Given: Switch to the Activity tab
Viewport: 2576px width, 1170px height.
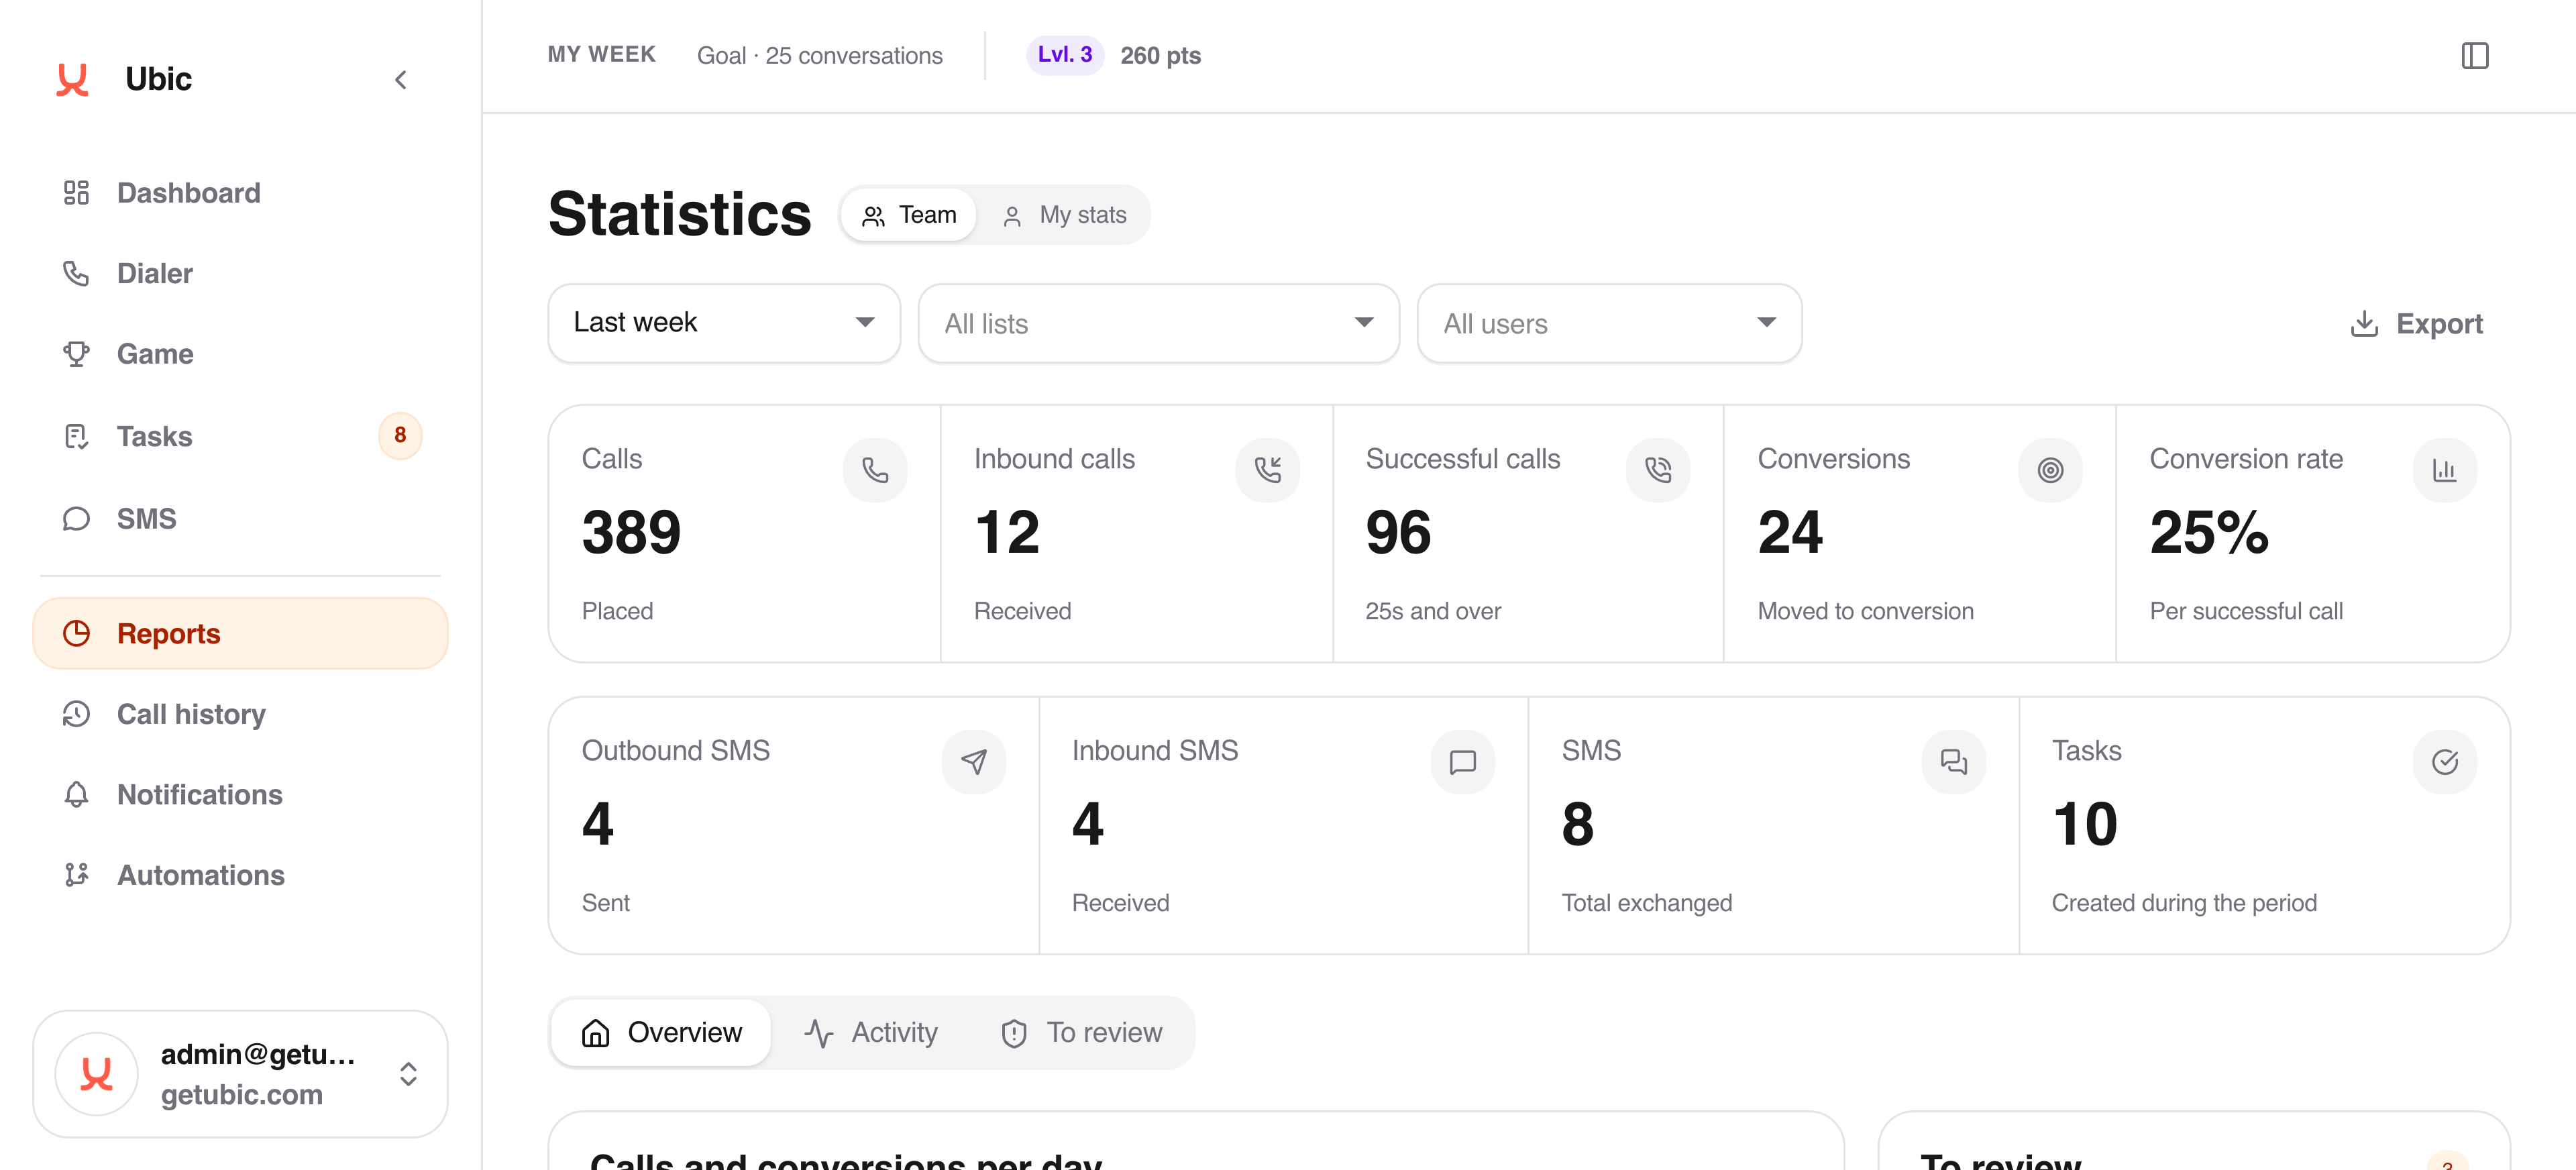Looking at the screenshot, I should 871,1032.
